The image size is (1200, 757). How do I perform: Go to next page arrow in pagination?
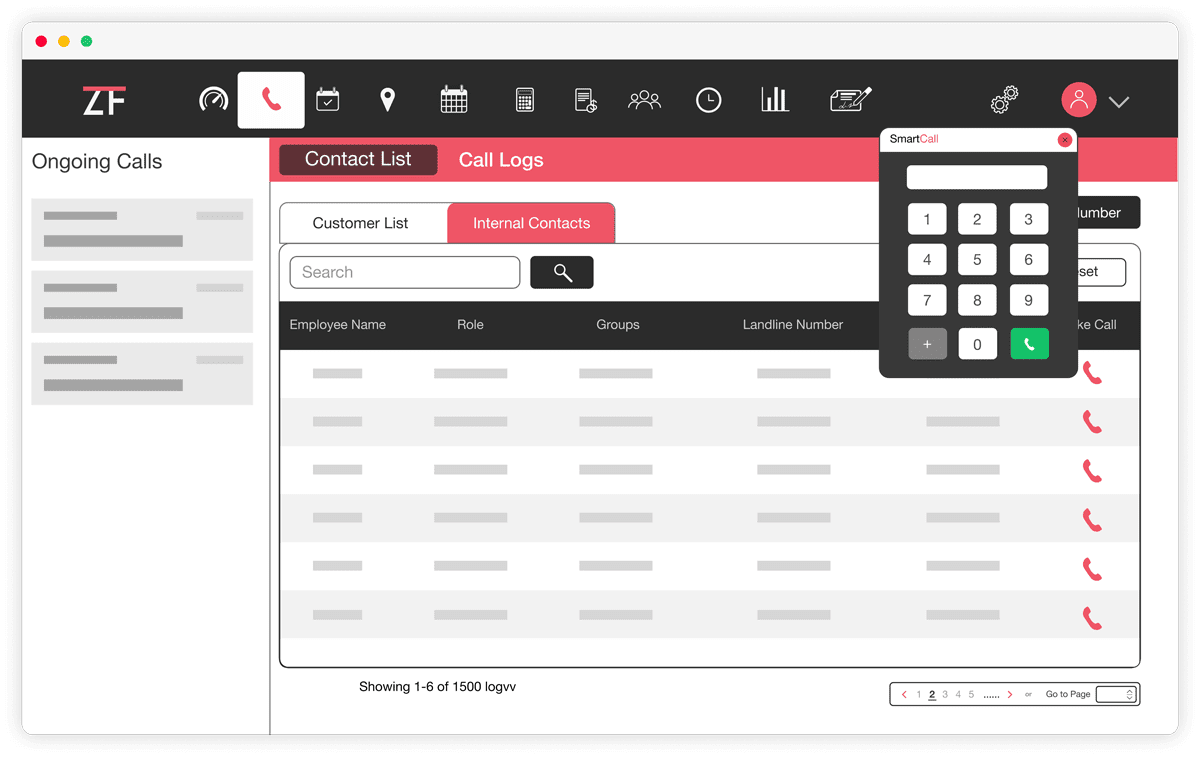[x=1010, y=694]
